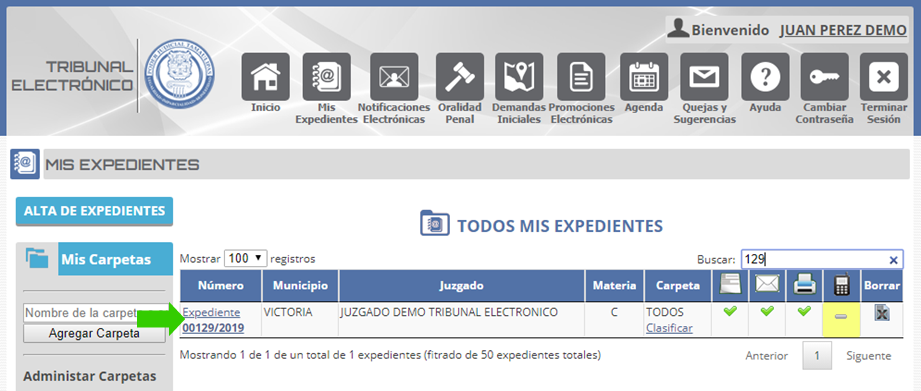The width and height of the screenshot is (921, 391).
Task: Click the ALTA DE EXPEDIENTES button
Action: [x=95, y=211]
